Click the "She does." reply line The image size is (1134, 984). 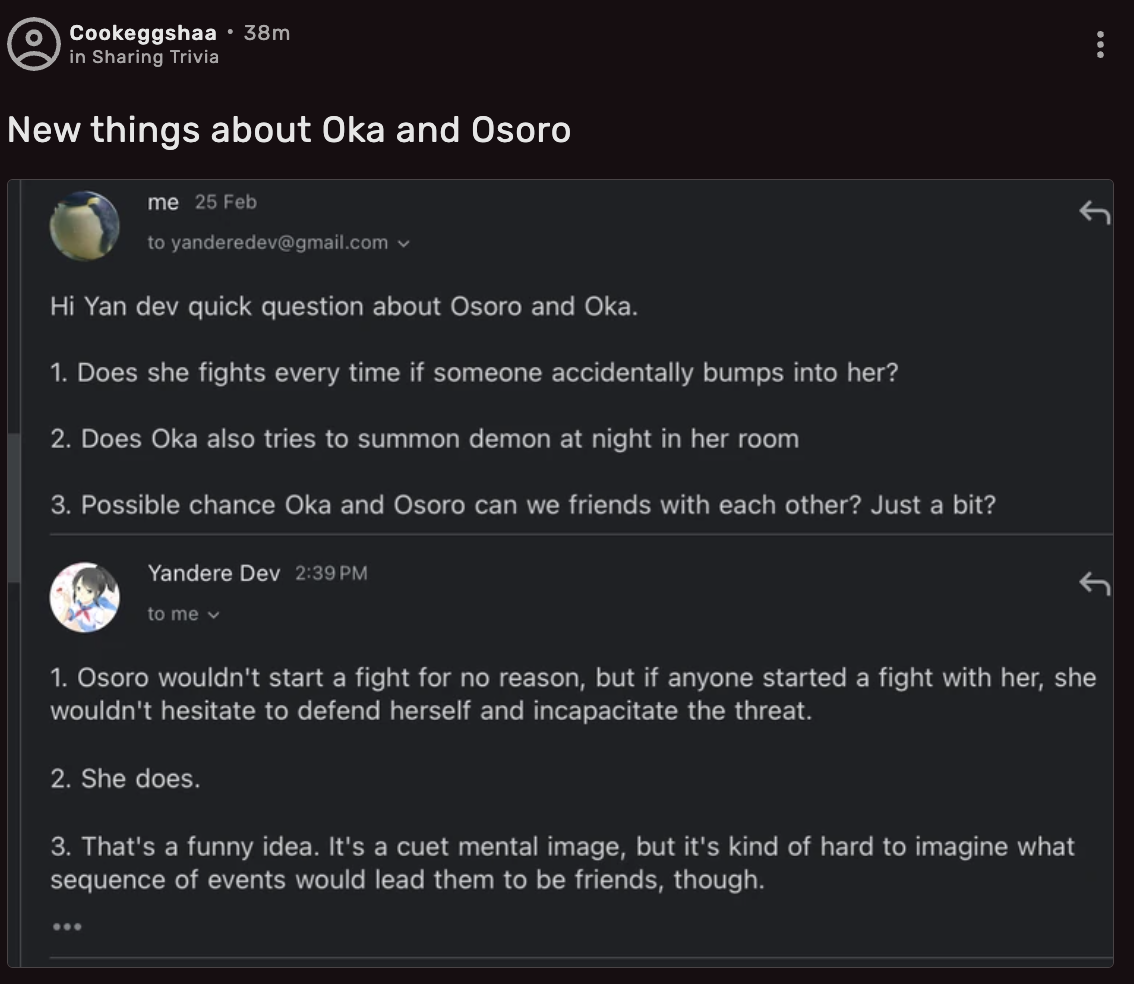pyautogui.click(x=126, y=778)
